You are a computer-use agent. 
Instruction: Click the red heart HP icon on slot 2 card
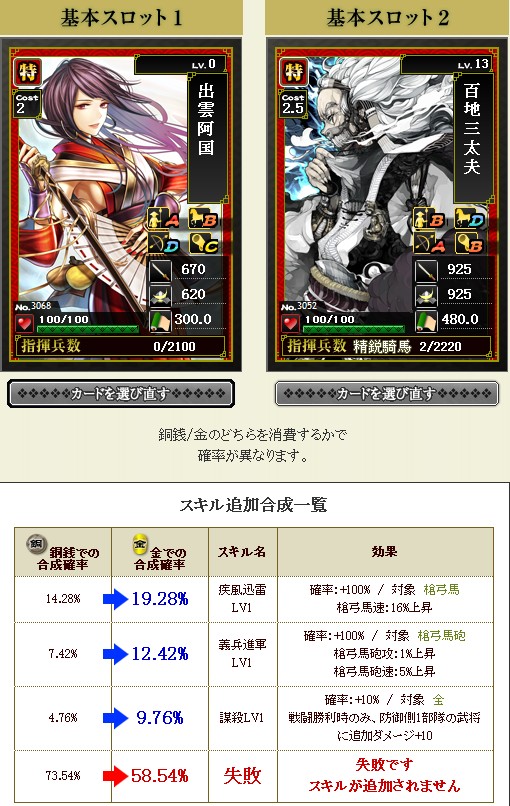click(x=290, y=324)
